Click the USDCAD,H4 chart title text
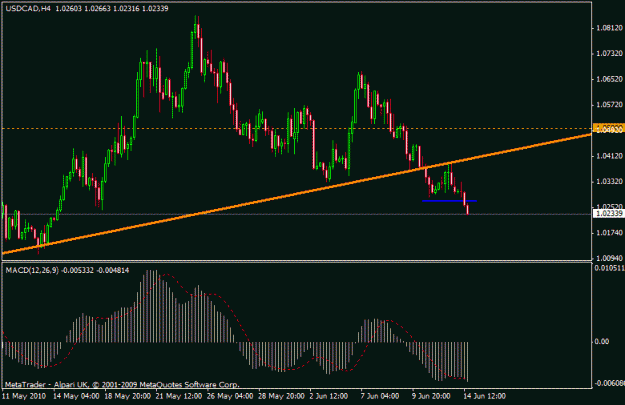Image resolution: width=625 pixels, height=405 pixels. coord(28,8)
